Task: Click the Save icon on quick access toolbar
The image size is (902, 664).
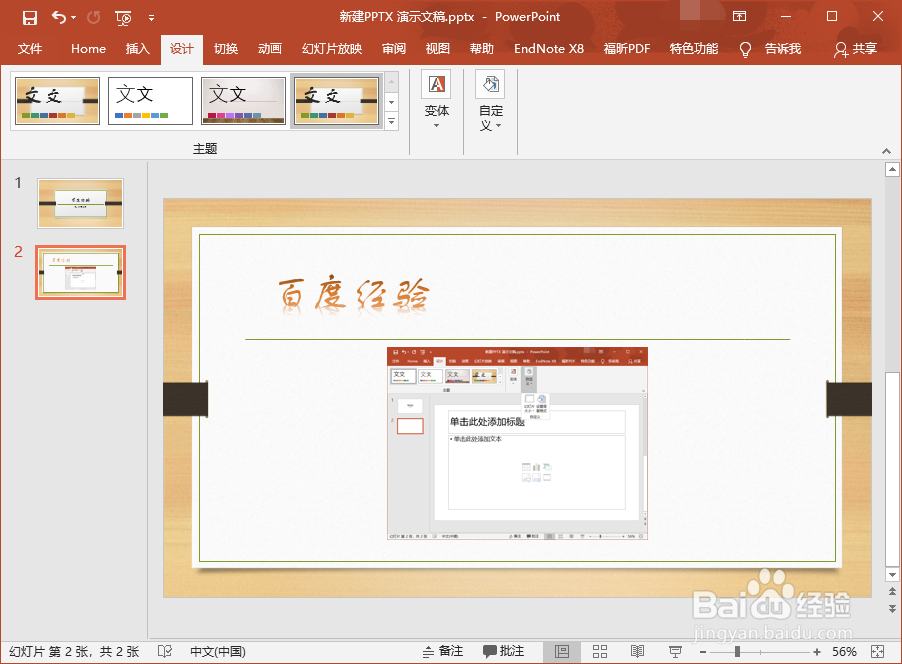Action: tap(30, 17)
